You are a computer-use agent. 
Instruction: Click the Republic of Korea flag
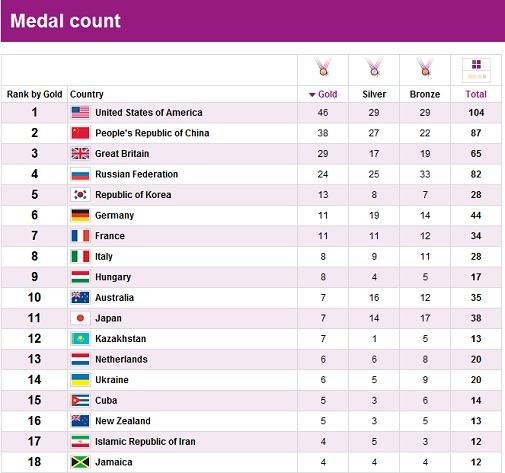coord(80,195)
